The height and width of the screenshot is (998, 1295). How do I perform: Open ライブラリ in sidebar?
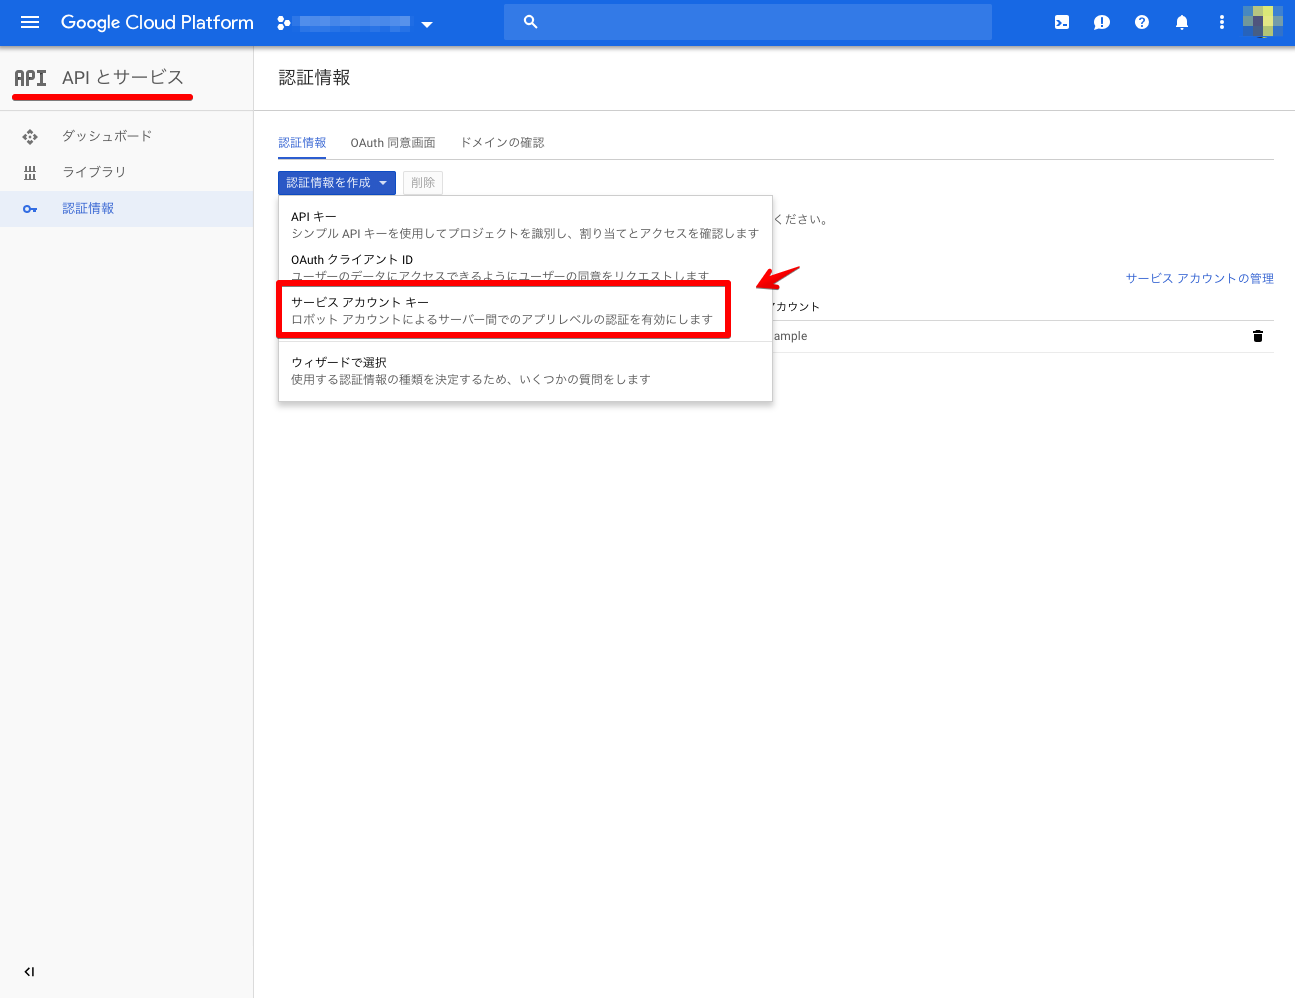94,171
